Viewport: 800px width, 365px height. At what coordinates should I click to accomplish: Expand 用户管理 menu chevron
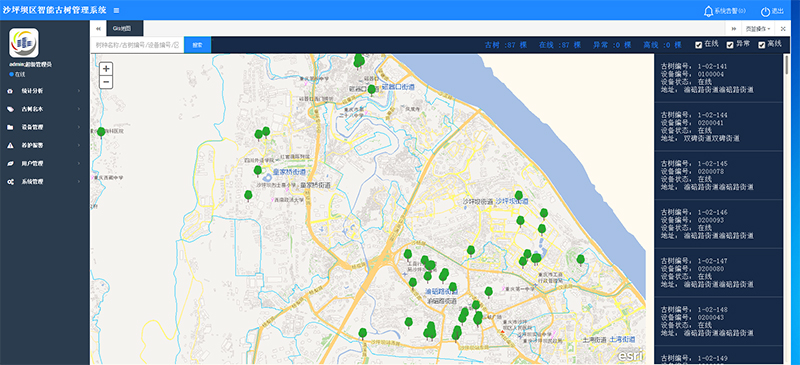pos(79,163)
